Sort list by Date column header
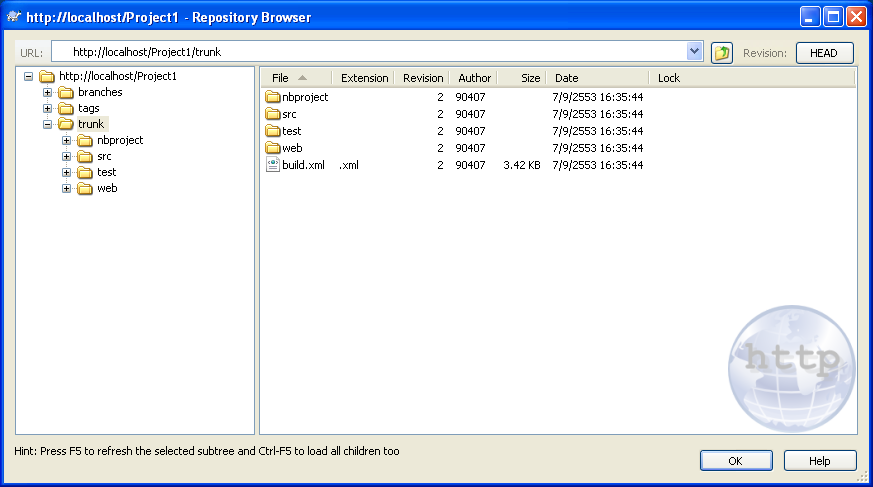This screenshot has width=873, height=487. click(x=597, y=78)
